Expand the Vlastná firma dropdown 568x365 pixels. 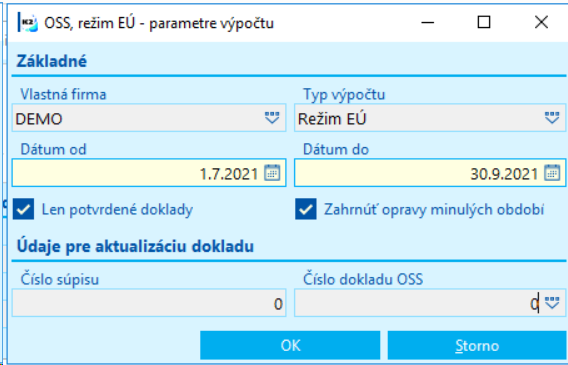[x=272, y=118]
